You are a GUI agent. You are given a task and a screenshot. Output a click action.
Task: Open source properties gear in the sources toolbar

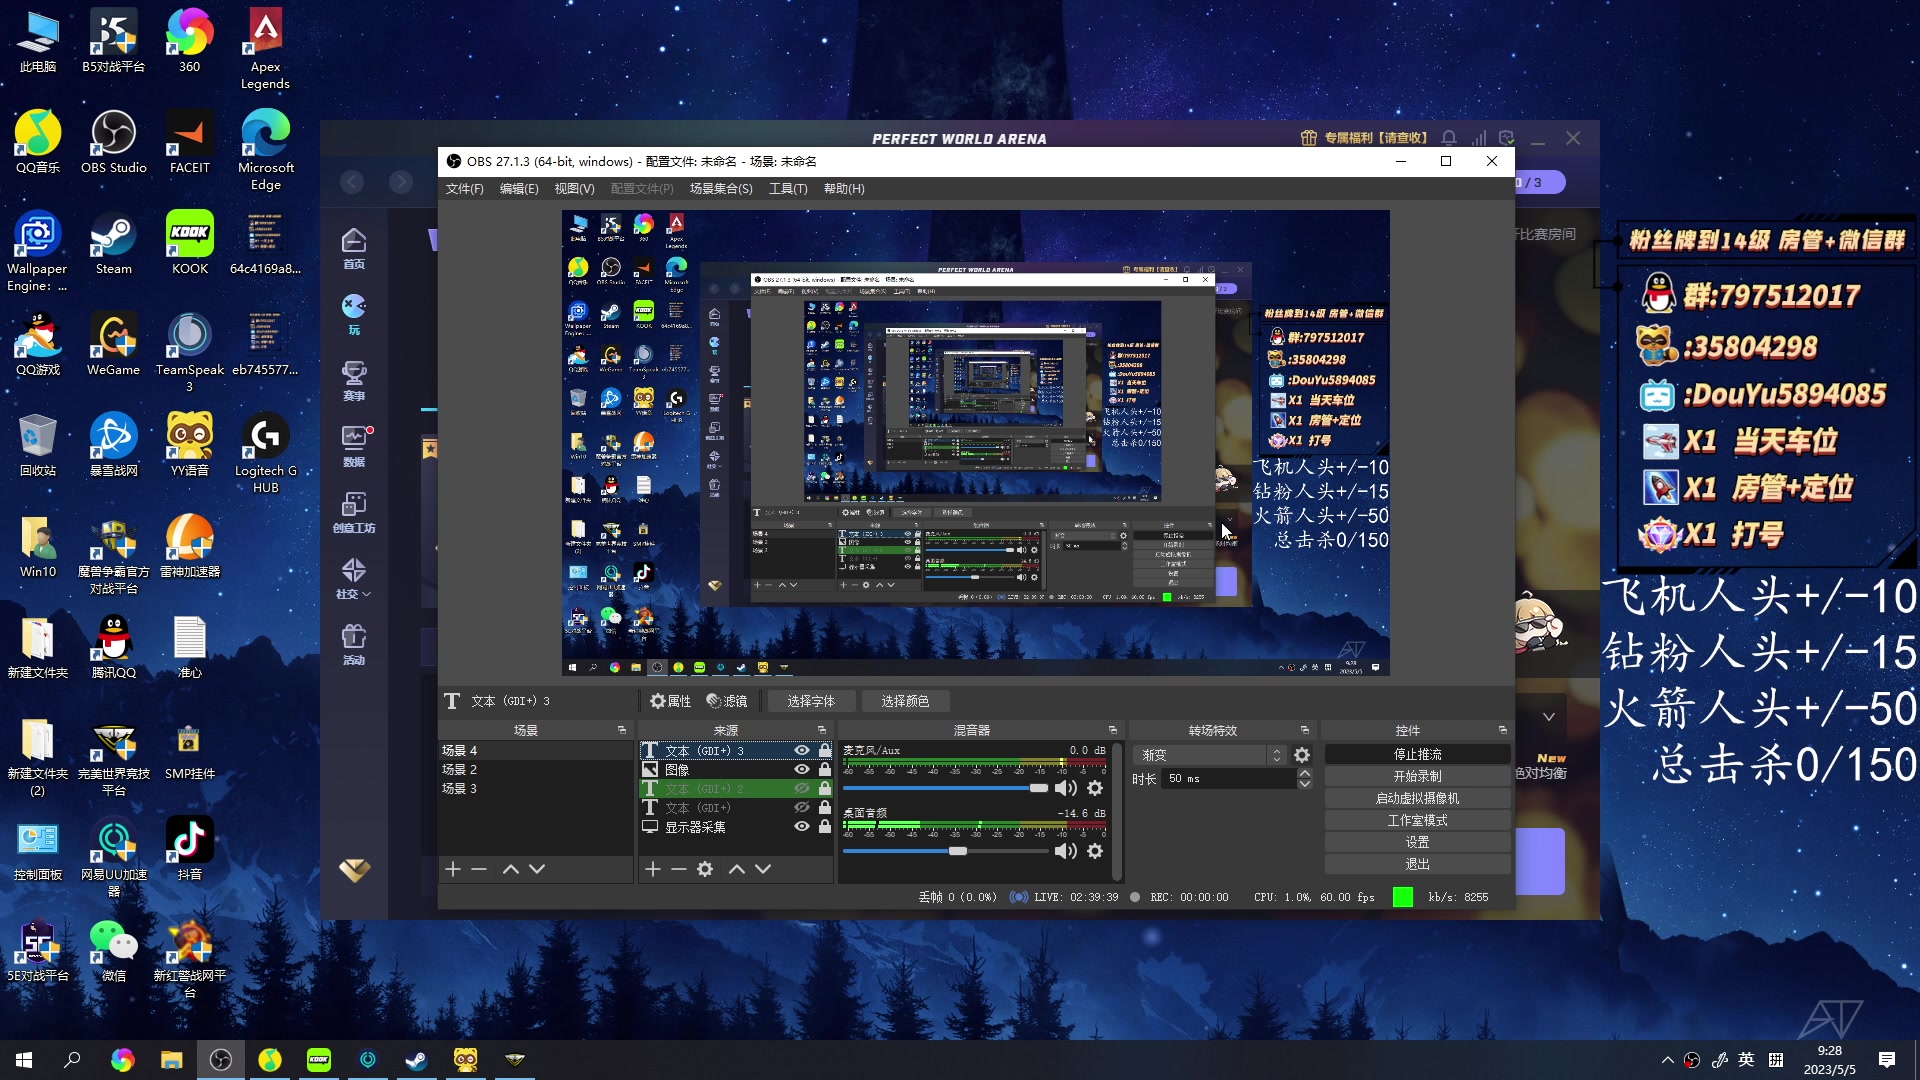[x=705, y=869]
